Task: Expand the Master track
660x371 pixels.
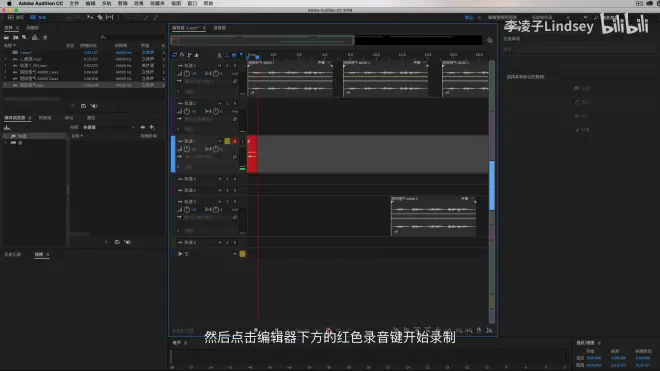Action: pos(180,254)
